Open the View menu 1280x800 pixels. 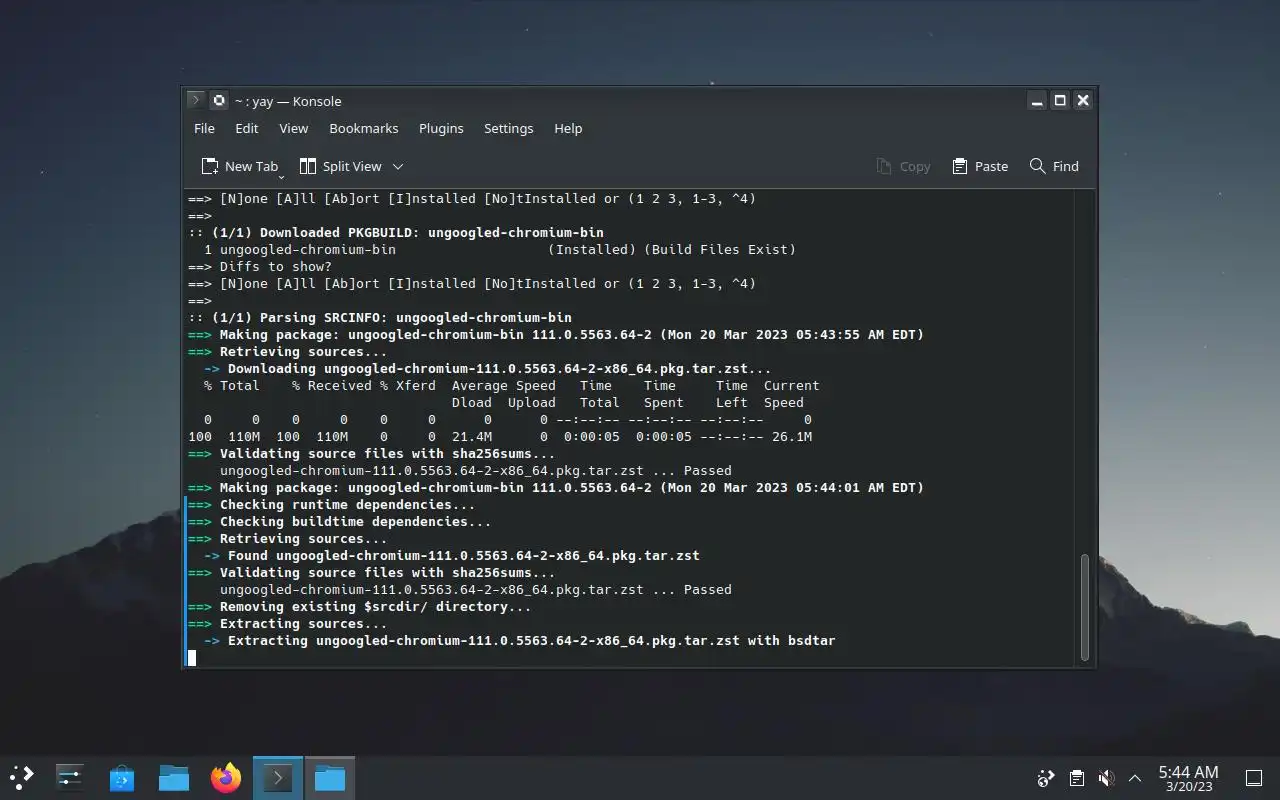point(293,128)
